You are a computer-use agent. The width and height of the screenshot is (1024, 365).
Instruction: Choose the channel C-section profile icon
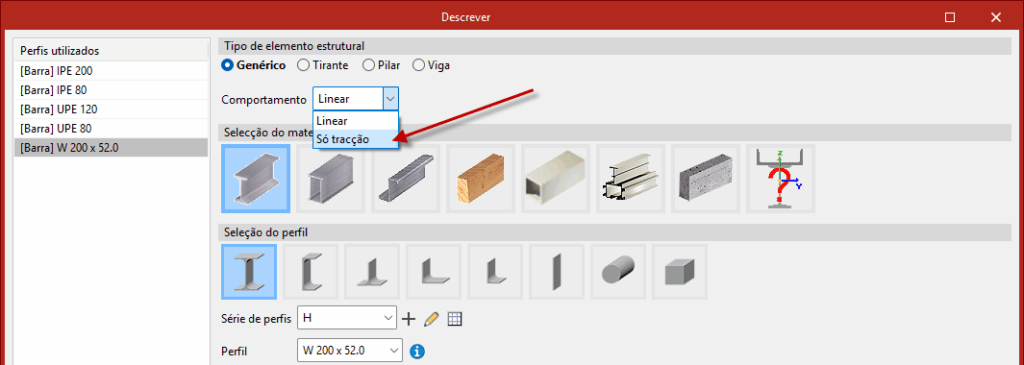click(310, 272)
